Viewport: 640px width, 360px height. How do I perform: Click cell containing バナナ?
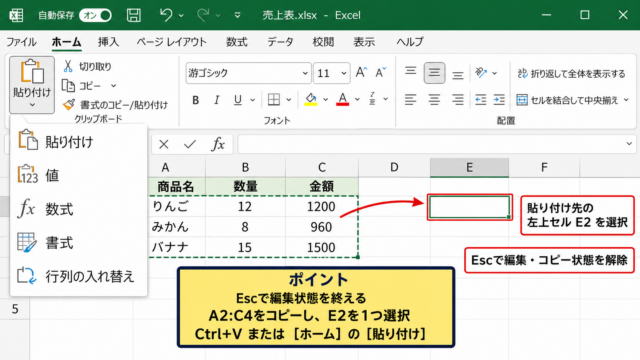pyautogui.click(x=176, y=247)
